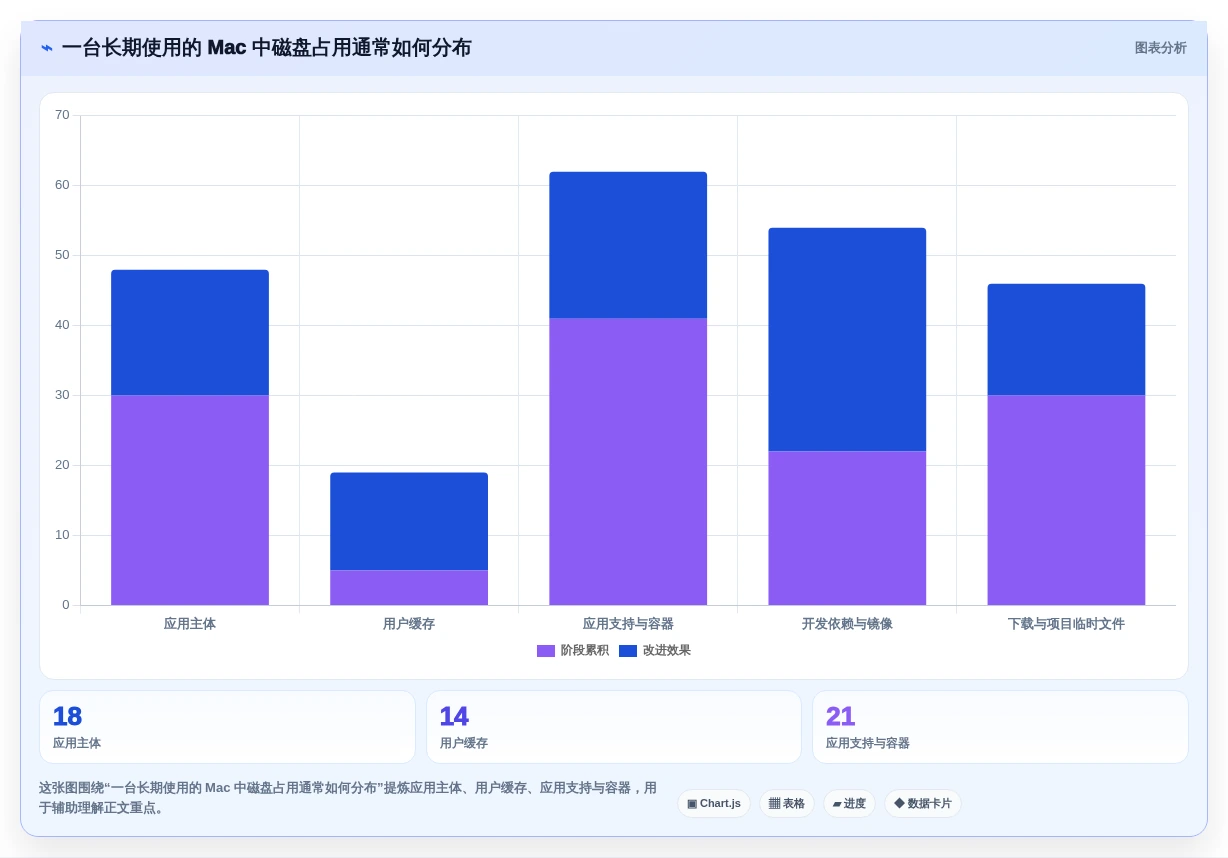The height and width of the screenshot is (858, 1228).
Task: Click the 开发依赖与镜像 x-axis label
Action: 847,623
